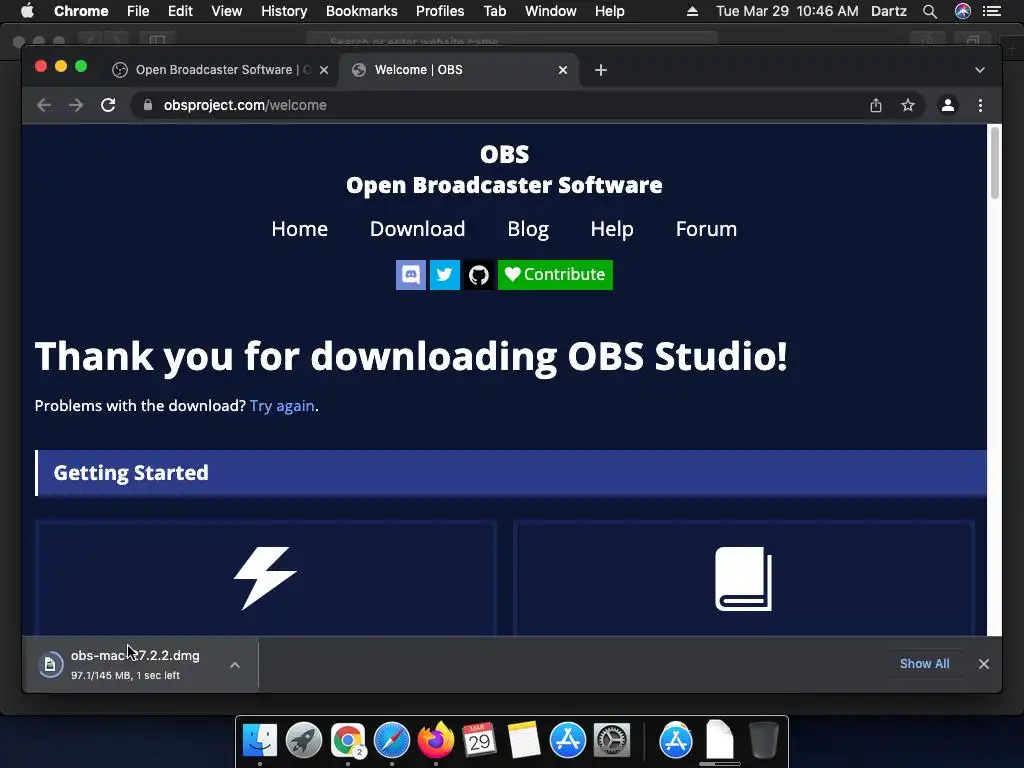Open Calendar from the dock

click(479, 741)
